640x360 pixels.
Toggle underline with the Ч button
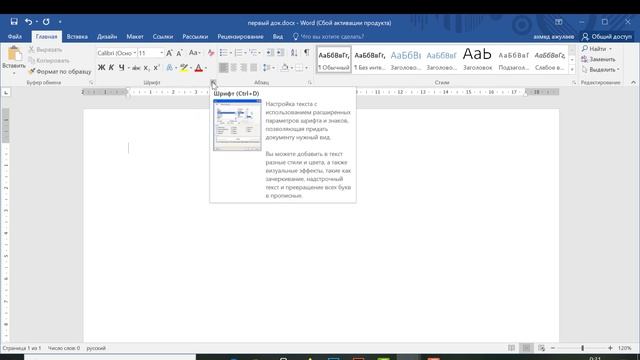[122, 68]
